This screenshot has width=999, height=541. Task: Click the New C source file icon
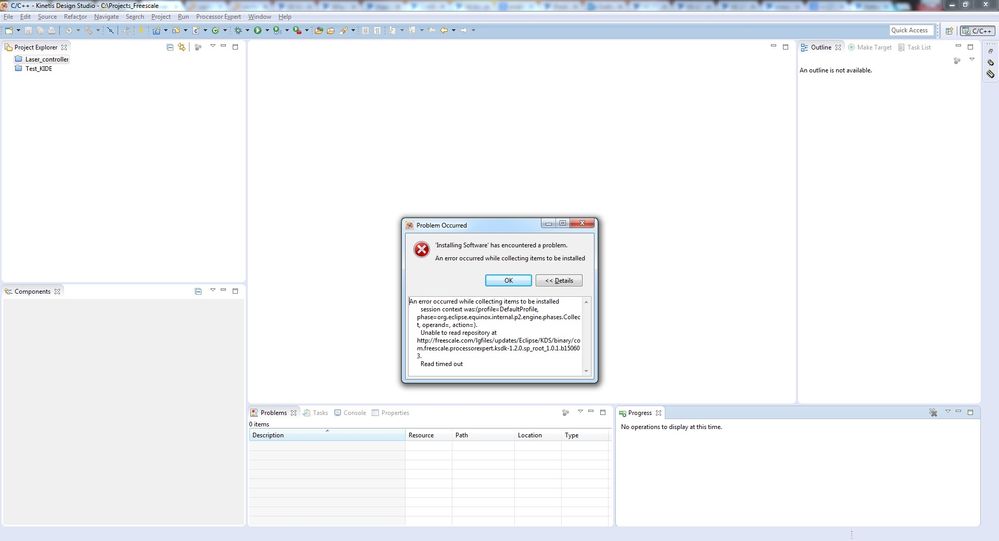(196, 30)
